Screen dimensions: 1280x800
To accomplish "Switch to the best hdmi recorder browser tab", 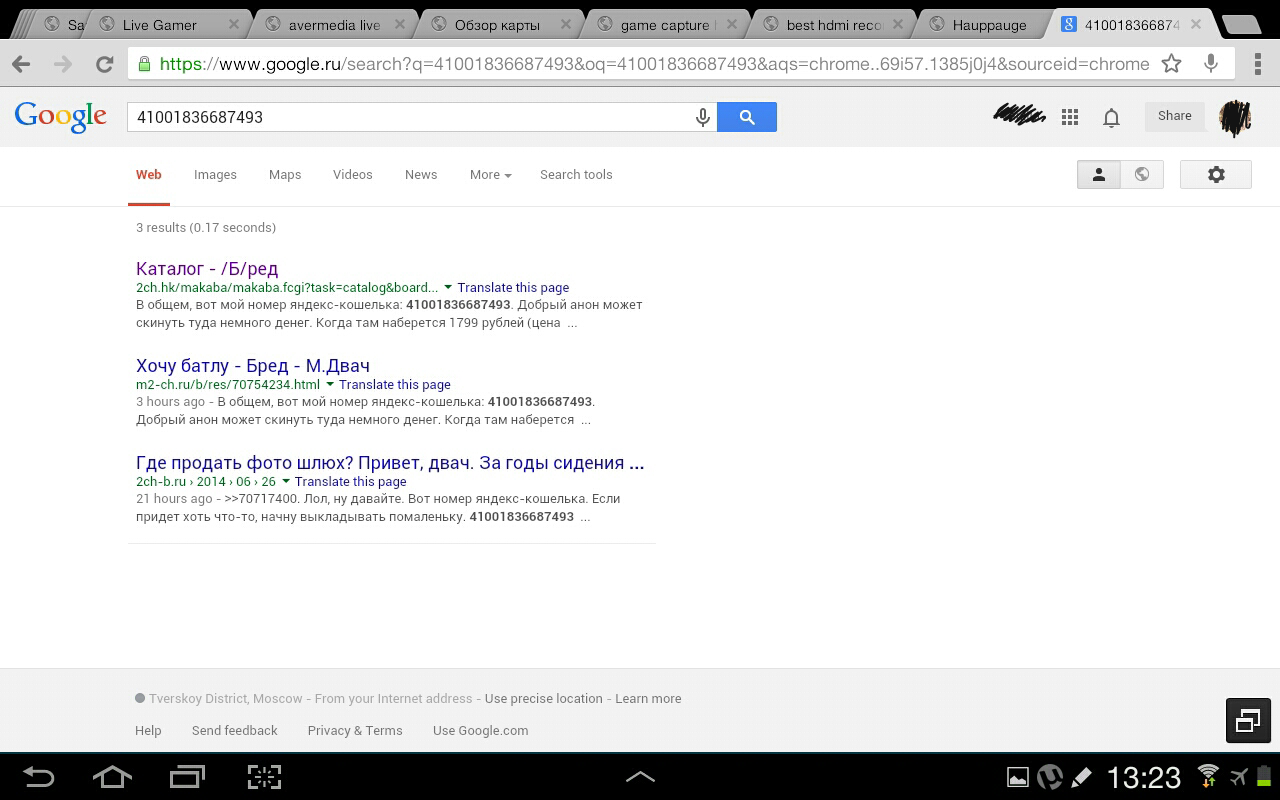I will click(x=833, y=25).
